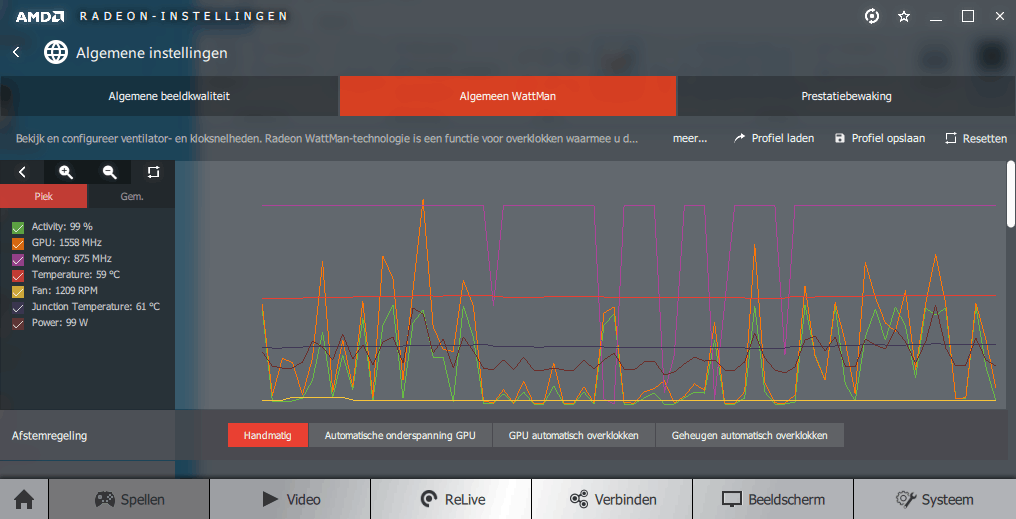Click the globe icon beside Algemene instellingen
The height and width of the screenshot is (519, 1016).
(x=56, y=52)
